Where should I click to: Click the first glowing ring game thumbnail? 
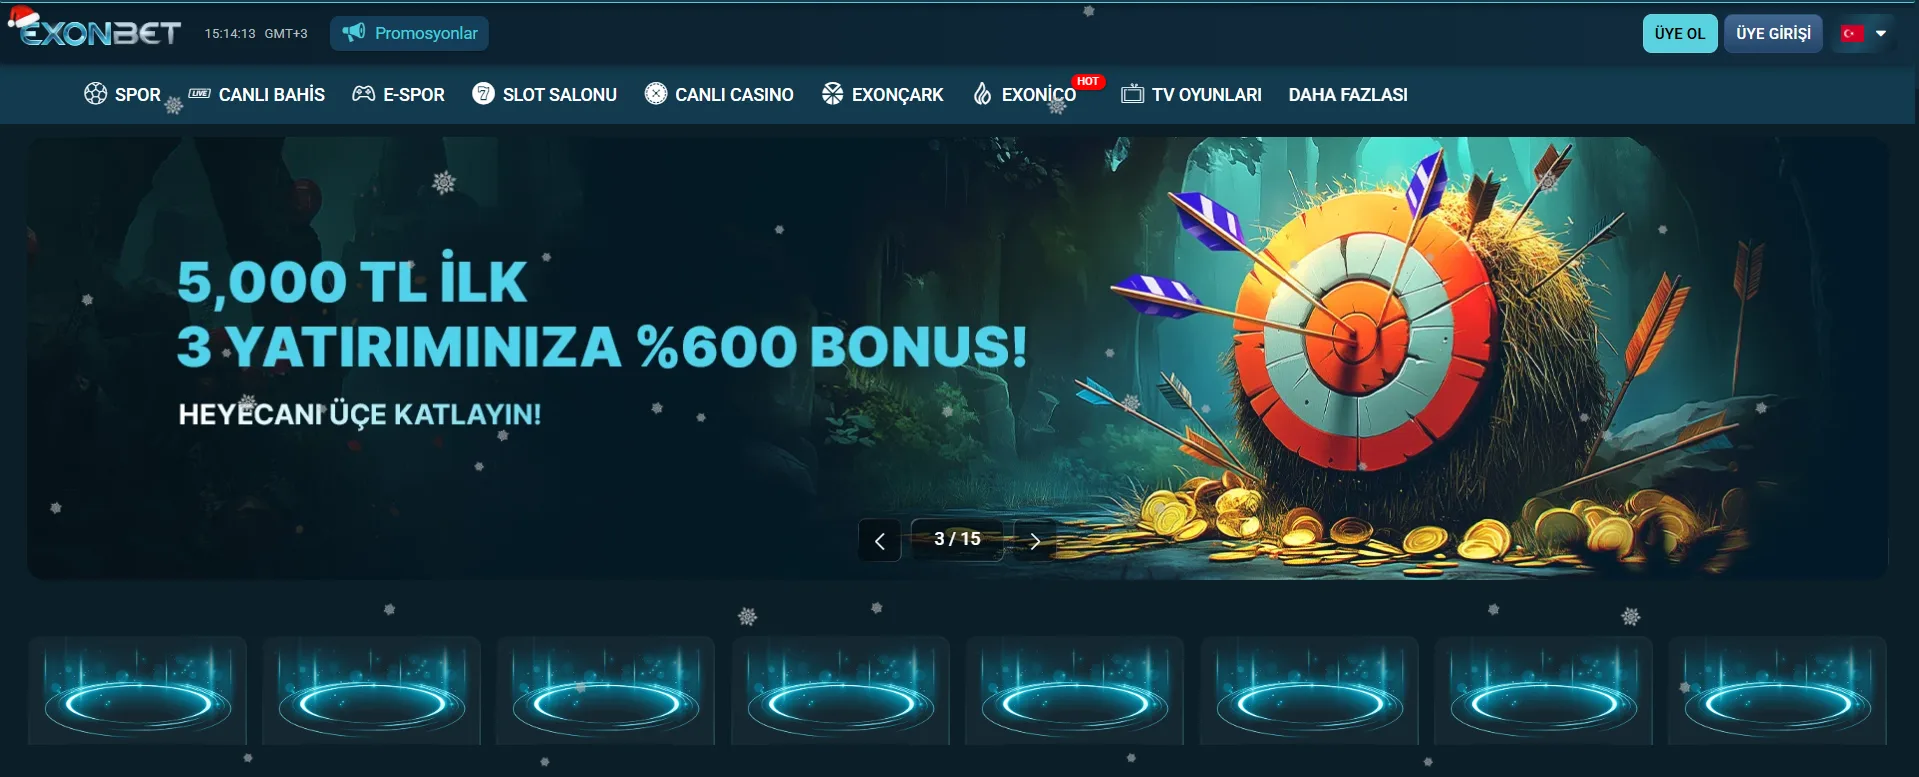pos(138,690)
